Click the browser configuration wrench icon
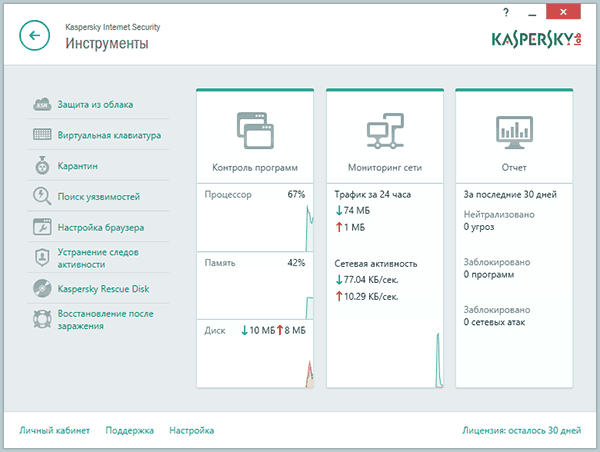The image size is (600, 452). [x=42, y=227]
